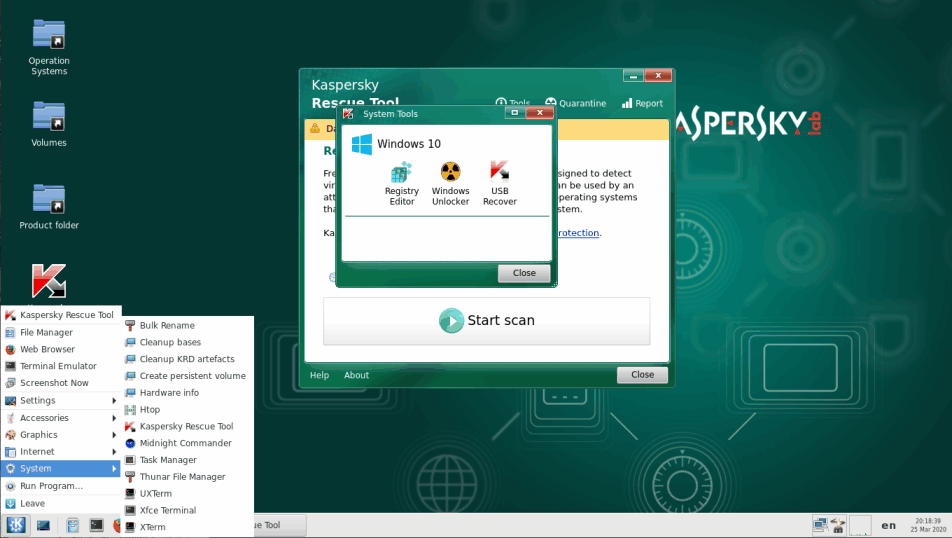Open the Operation Systems desktop folder
952x538 pixels.
(x=49, y=47)
